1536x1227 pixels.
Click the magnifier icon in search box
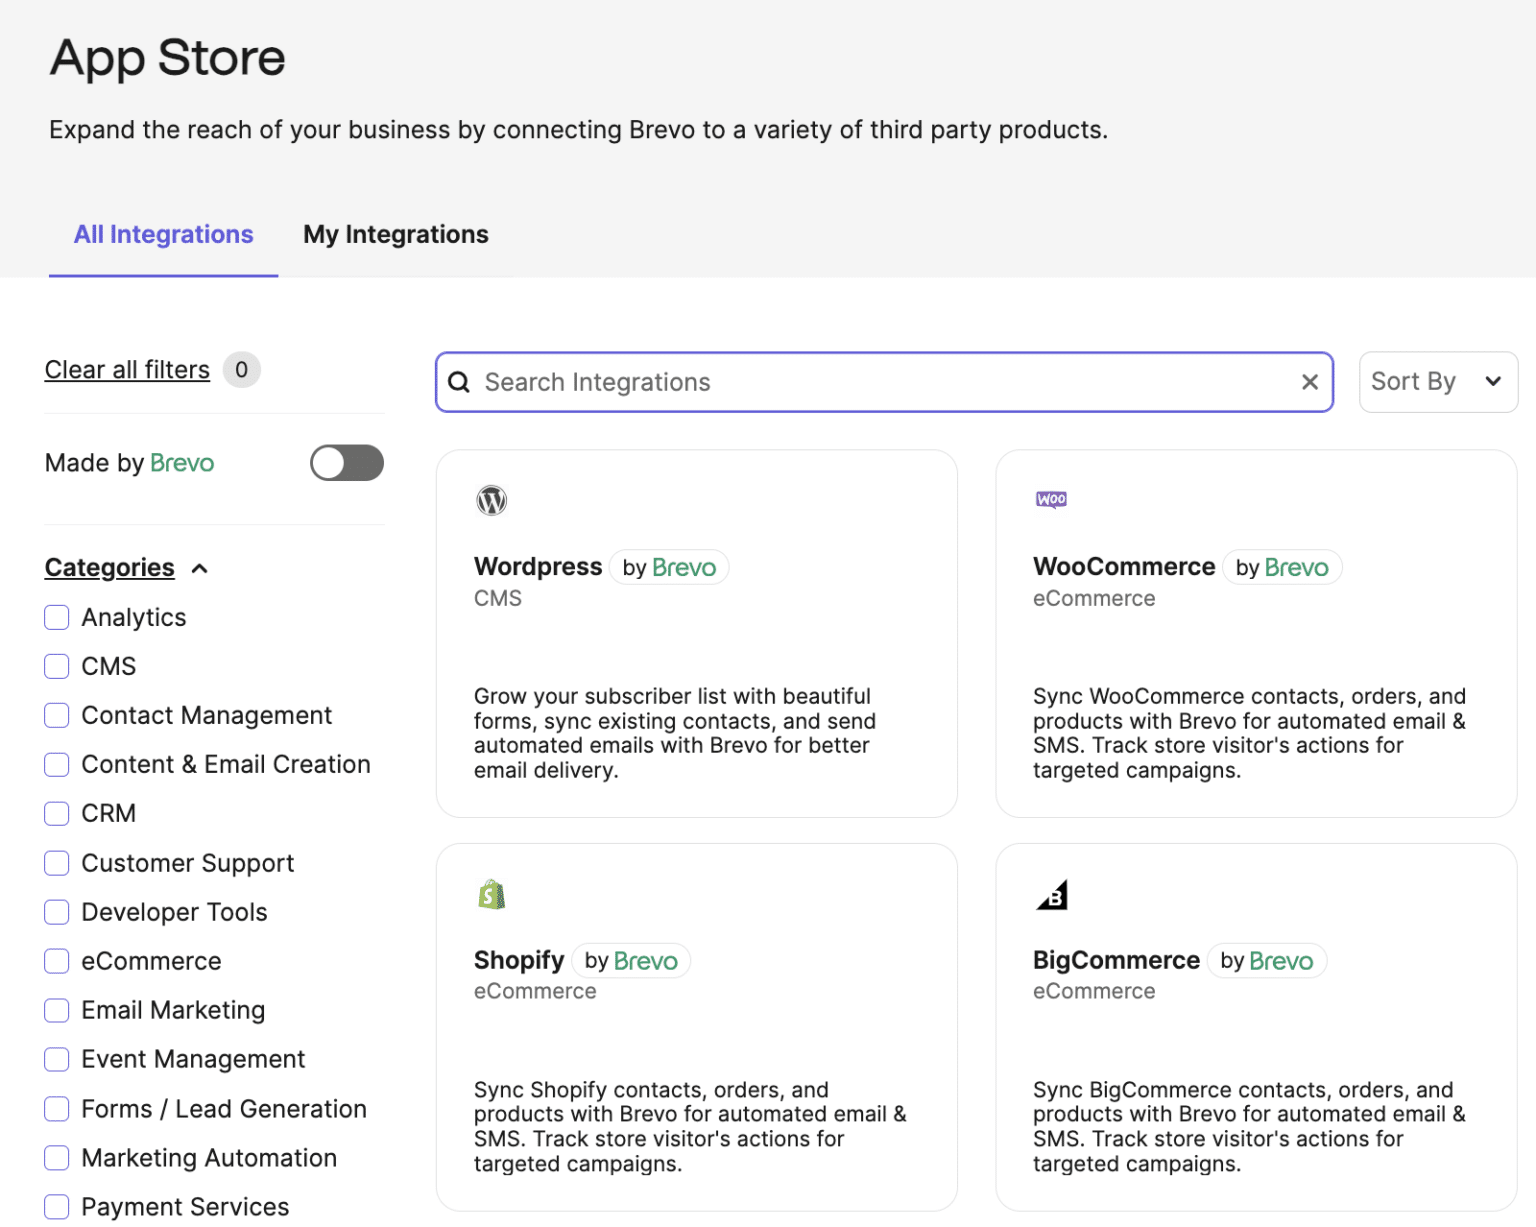coord(459,382)
